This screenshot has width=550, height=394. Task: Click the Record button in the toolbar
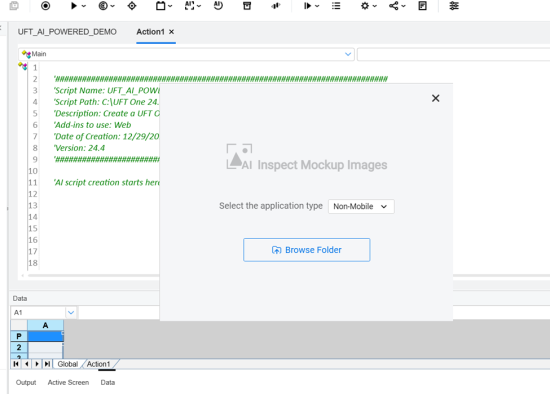(46, 6)
